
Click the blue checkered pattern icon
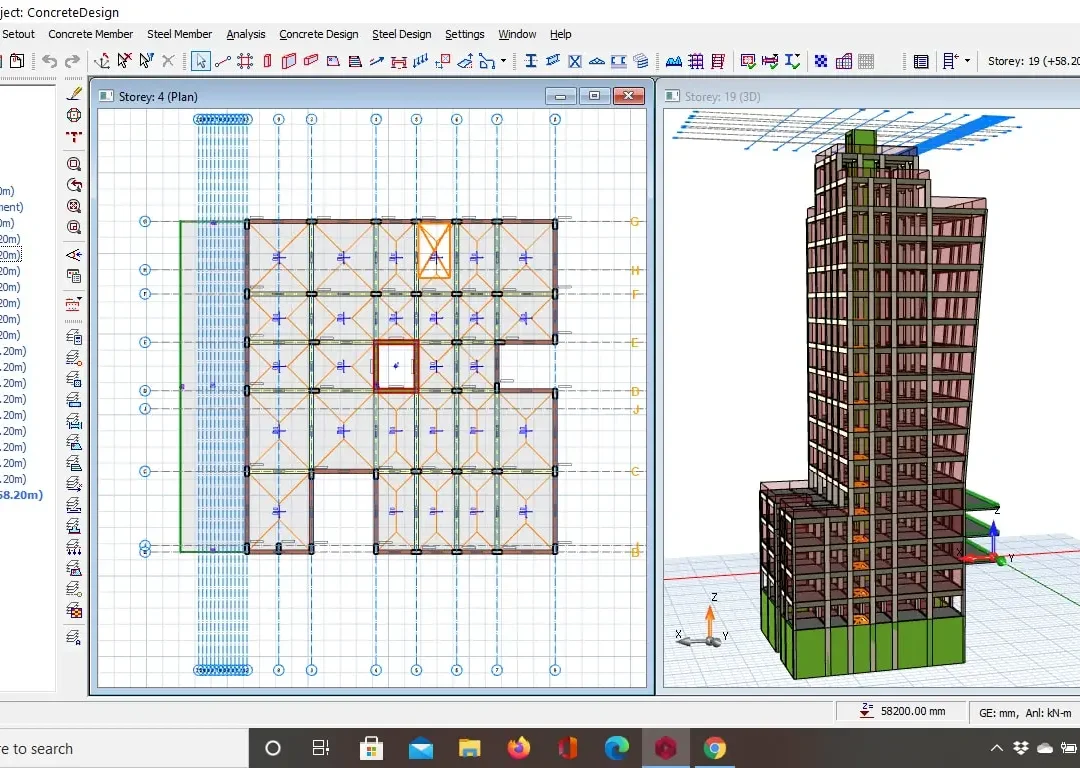[x=821, y=61]
